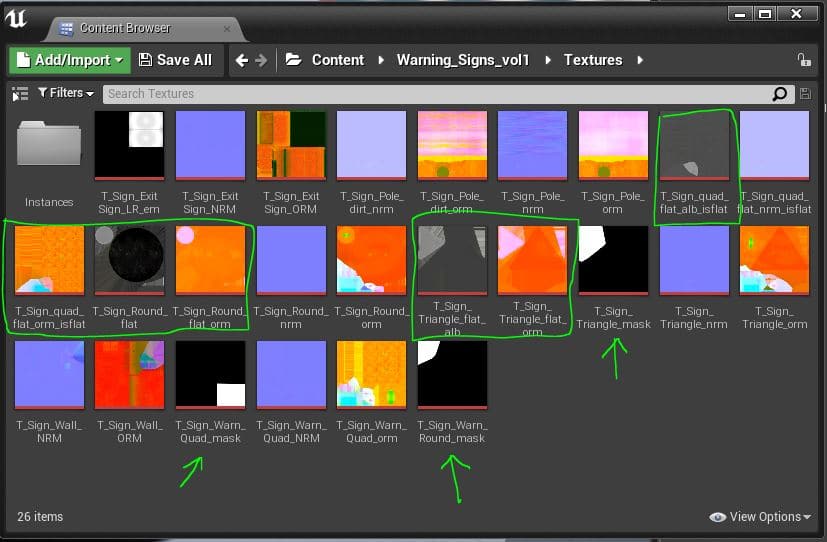Screen dimensions: 827x542
Task: Focus the Search Textures field
Action: 435,94
